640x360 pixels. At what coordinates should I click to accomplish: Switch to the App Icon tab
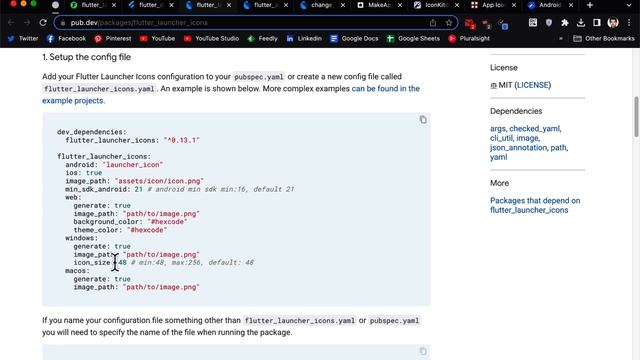click(489, 5)
